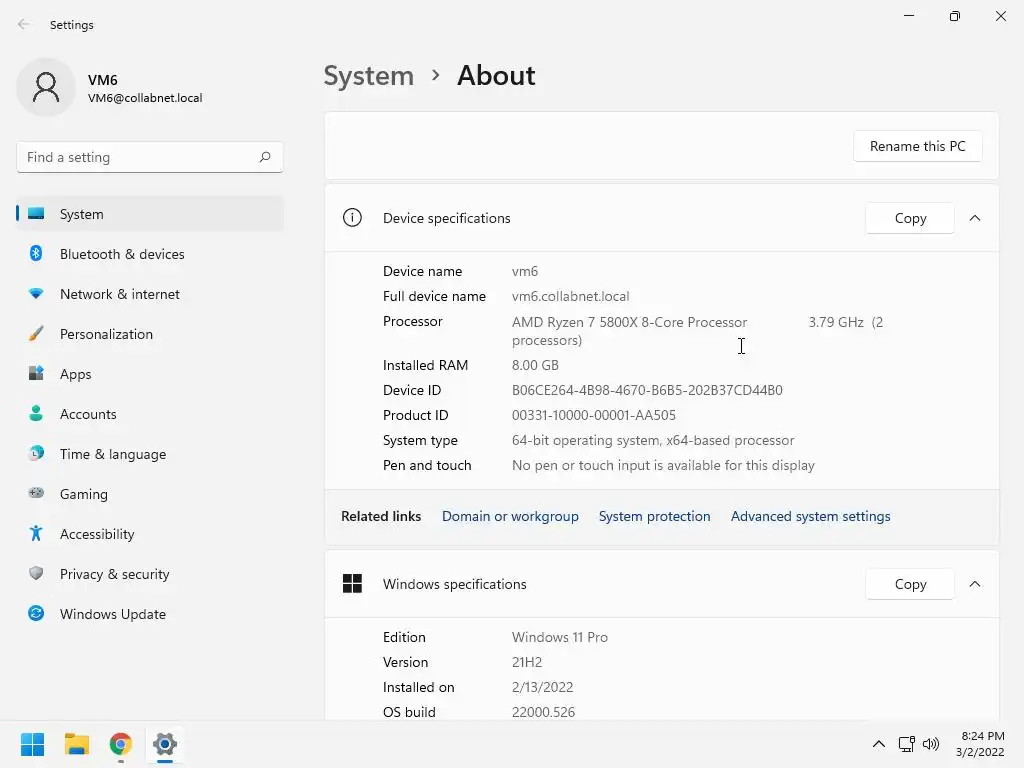Click the Windows Update sync icon
Viewport: 1024px width, 768px height.
coord(36,613)
